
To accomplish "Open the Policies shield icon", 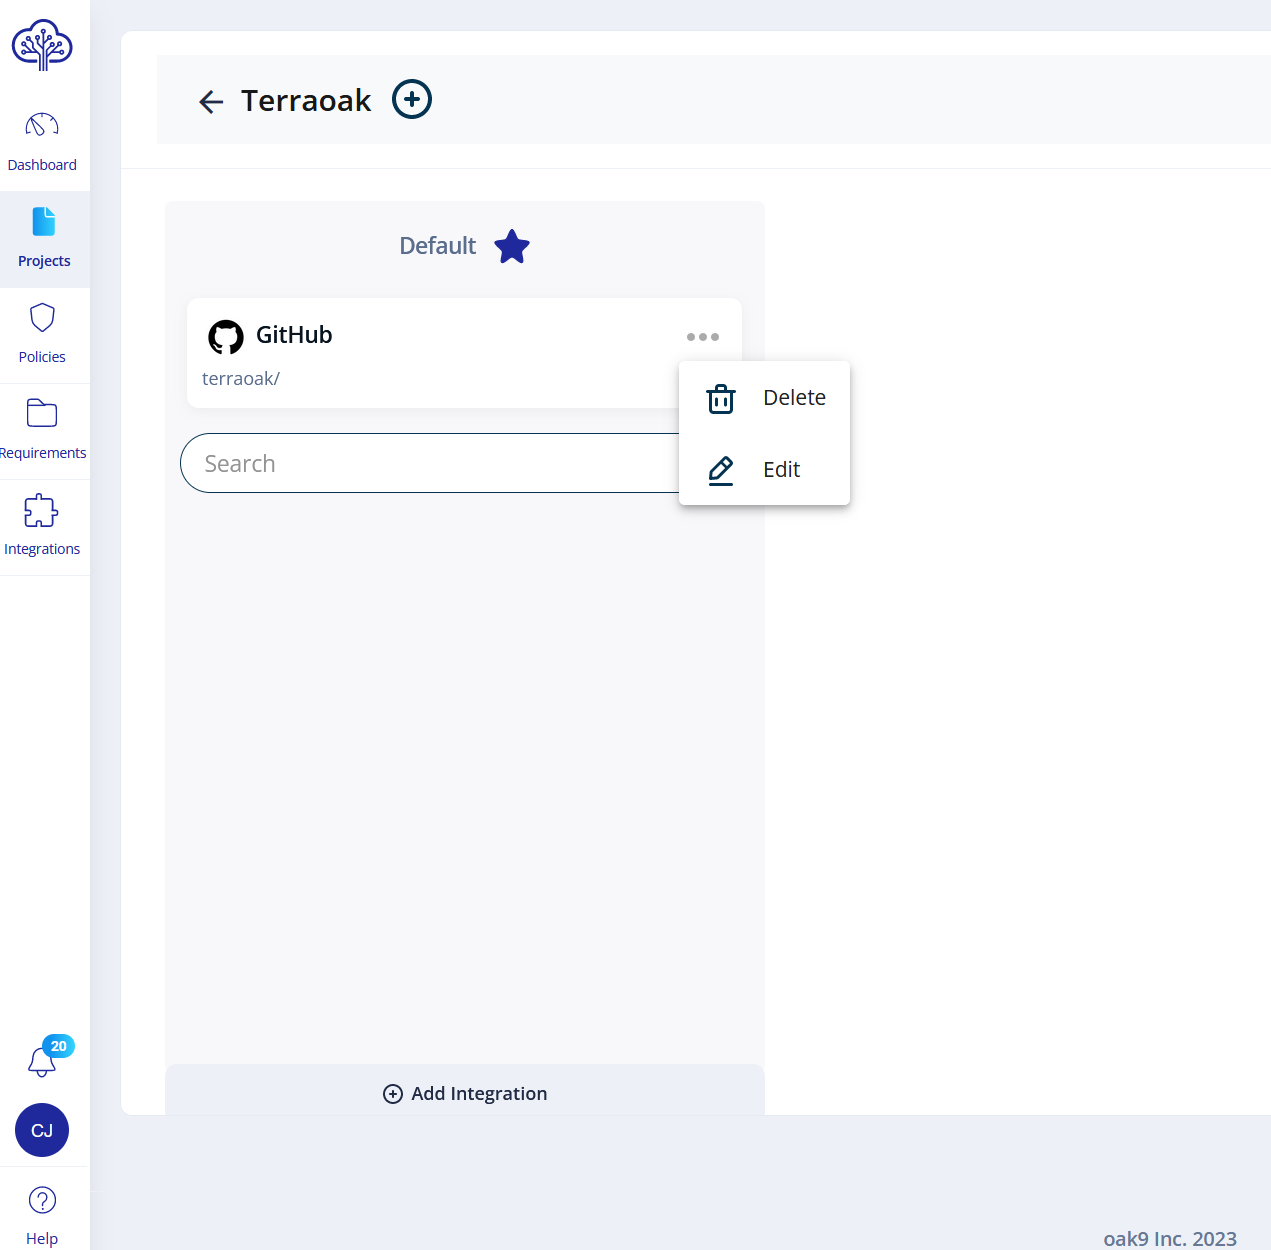I will 42,317.
